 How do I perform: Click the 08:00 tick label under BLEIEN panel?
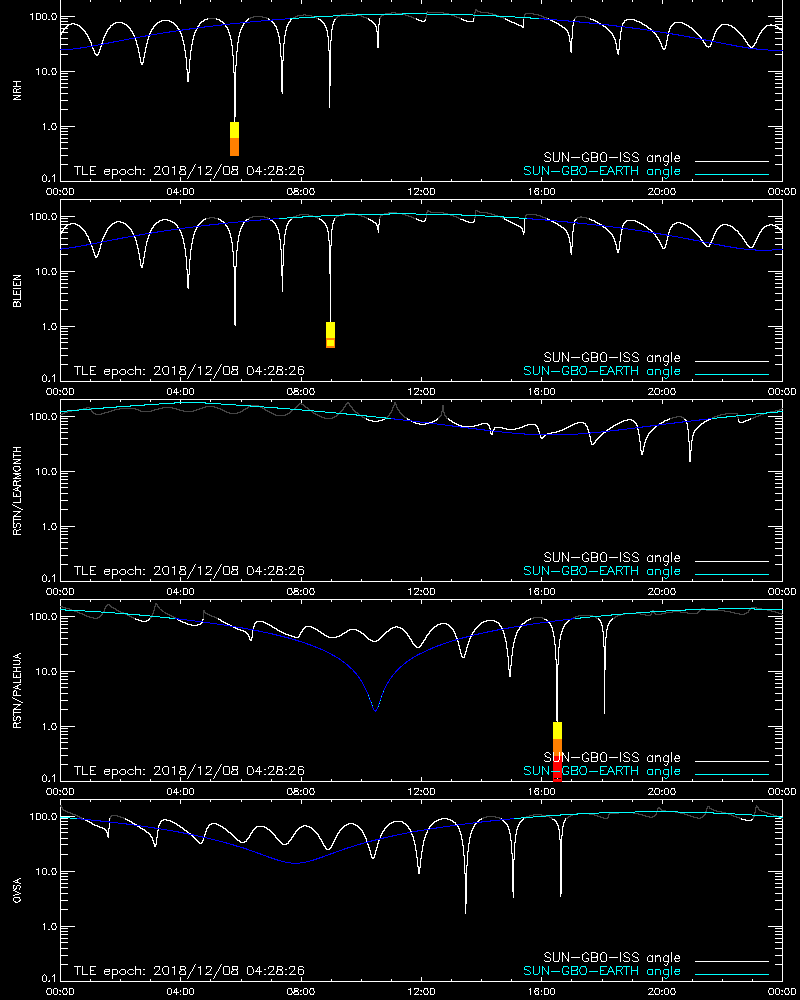(x=300, y=392)
